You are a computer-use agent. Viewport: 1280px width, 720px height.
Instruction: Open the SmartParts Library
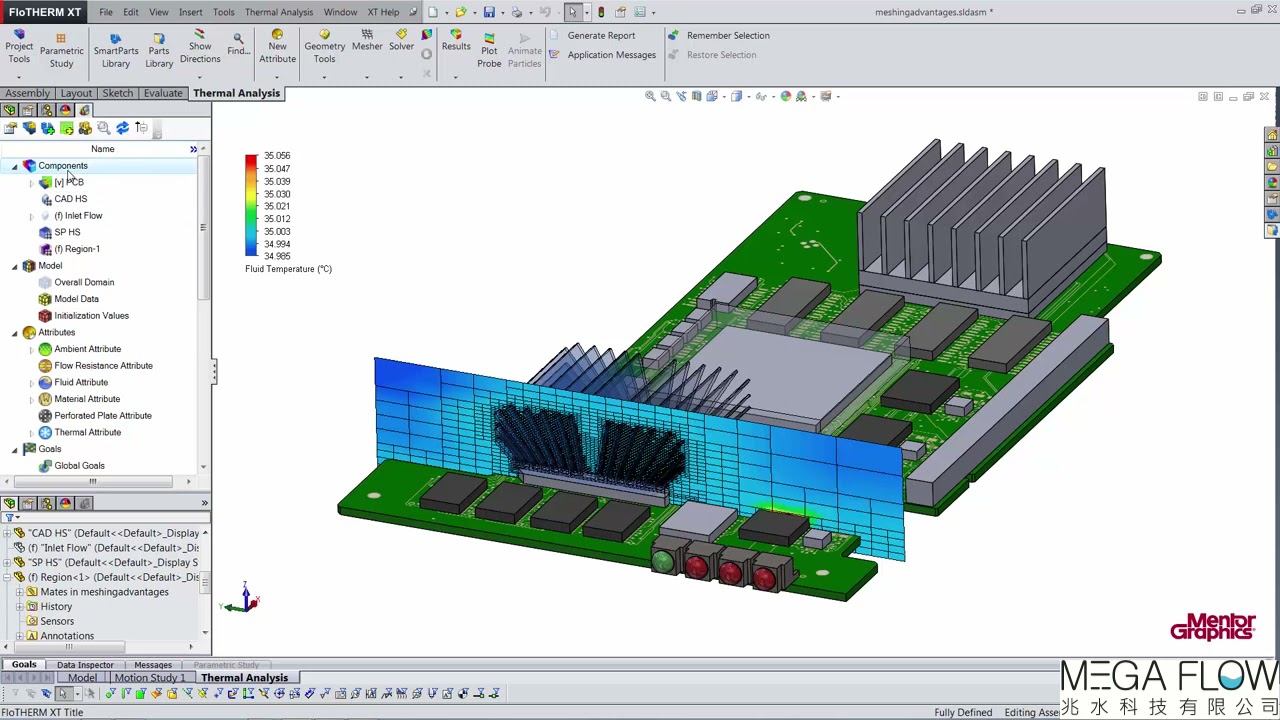pos(116,50)
